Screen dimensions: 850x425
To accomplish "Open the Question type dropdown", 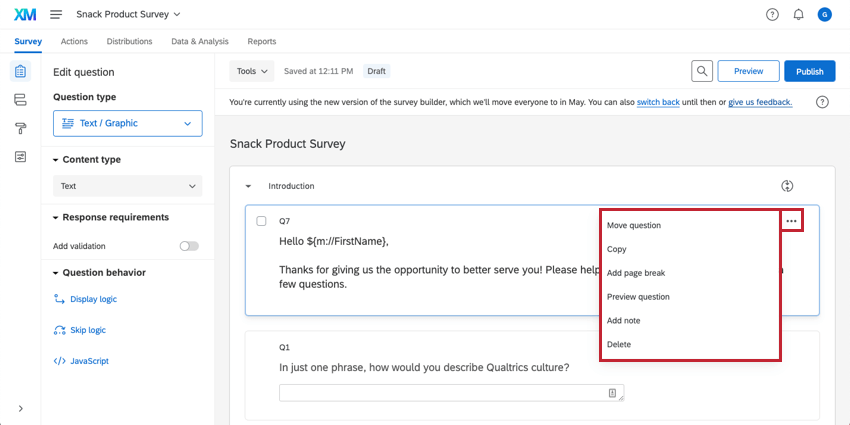I will [128, 123].
